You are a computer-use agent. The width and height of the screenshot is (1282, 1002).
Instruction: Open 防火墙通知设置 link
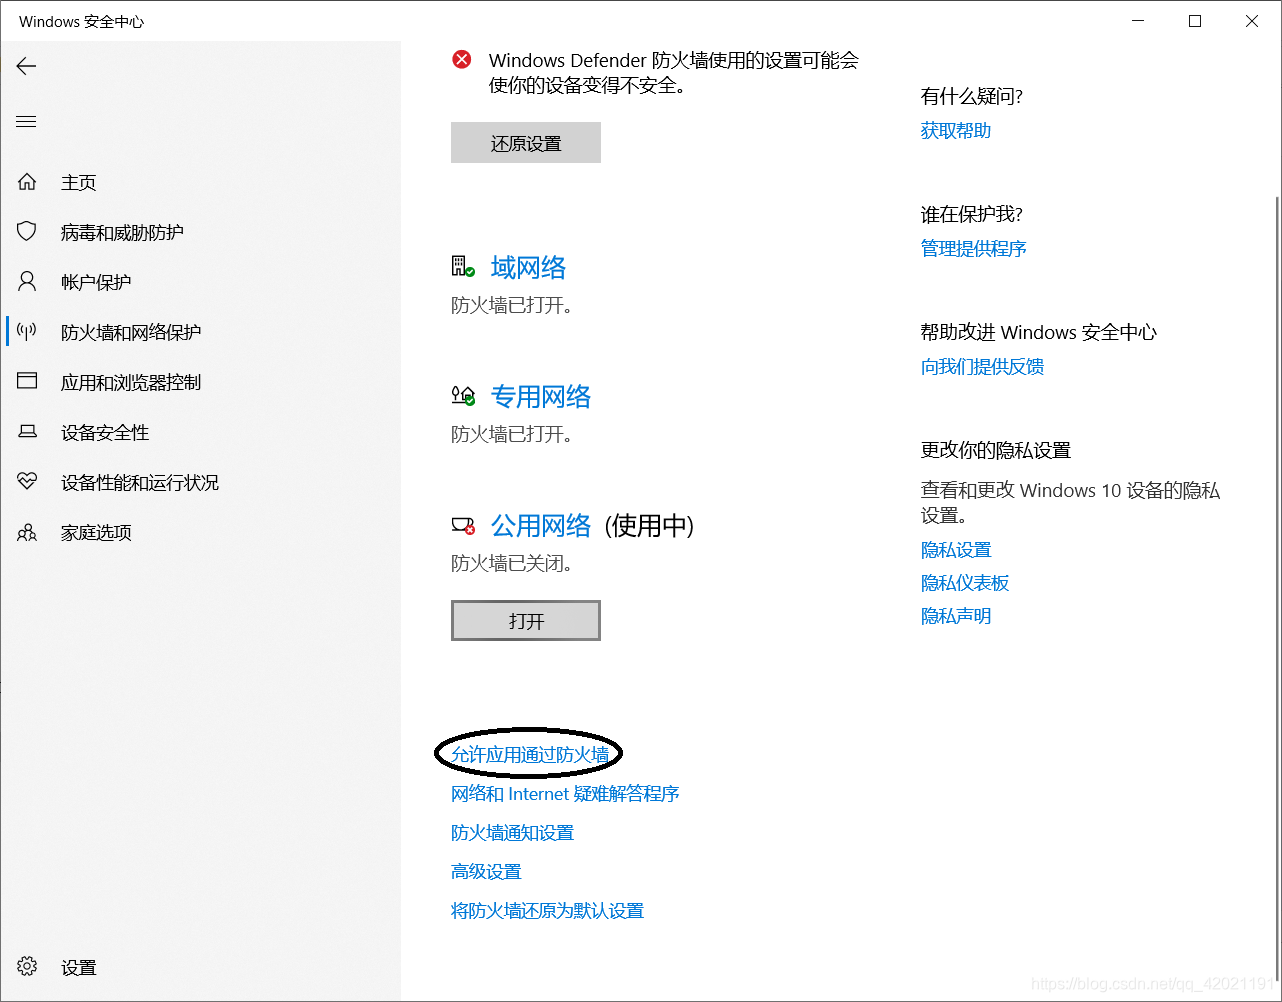512,832
